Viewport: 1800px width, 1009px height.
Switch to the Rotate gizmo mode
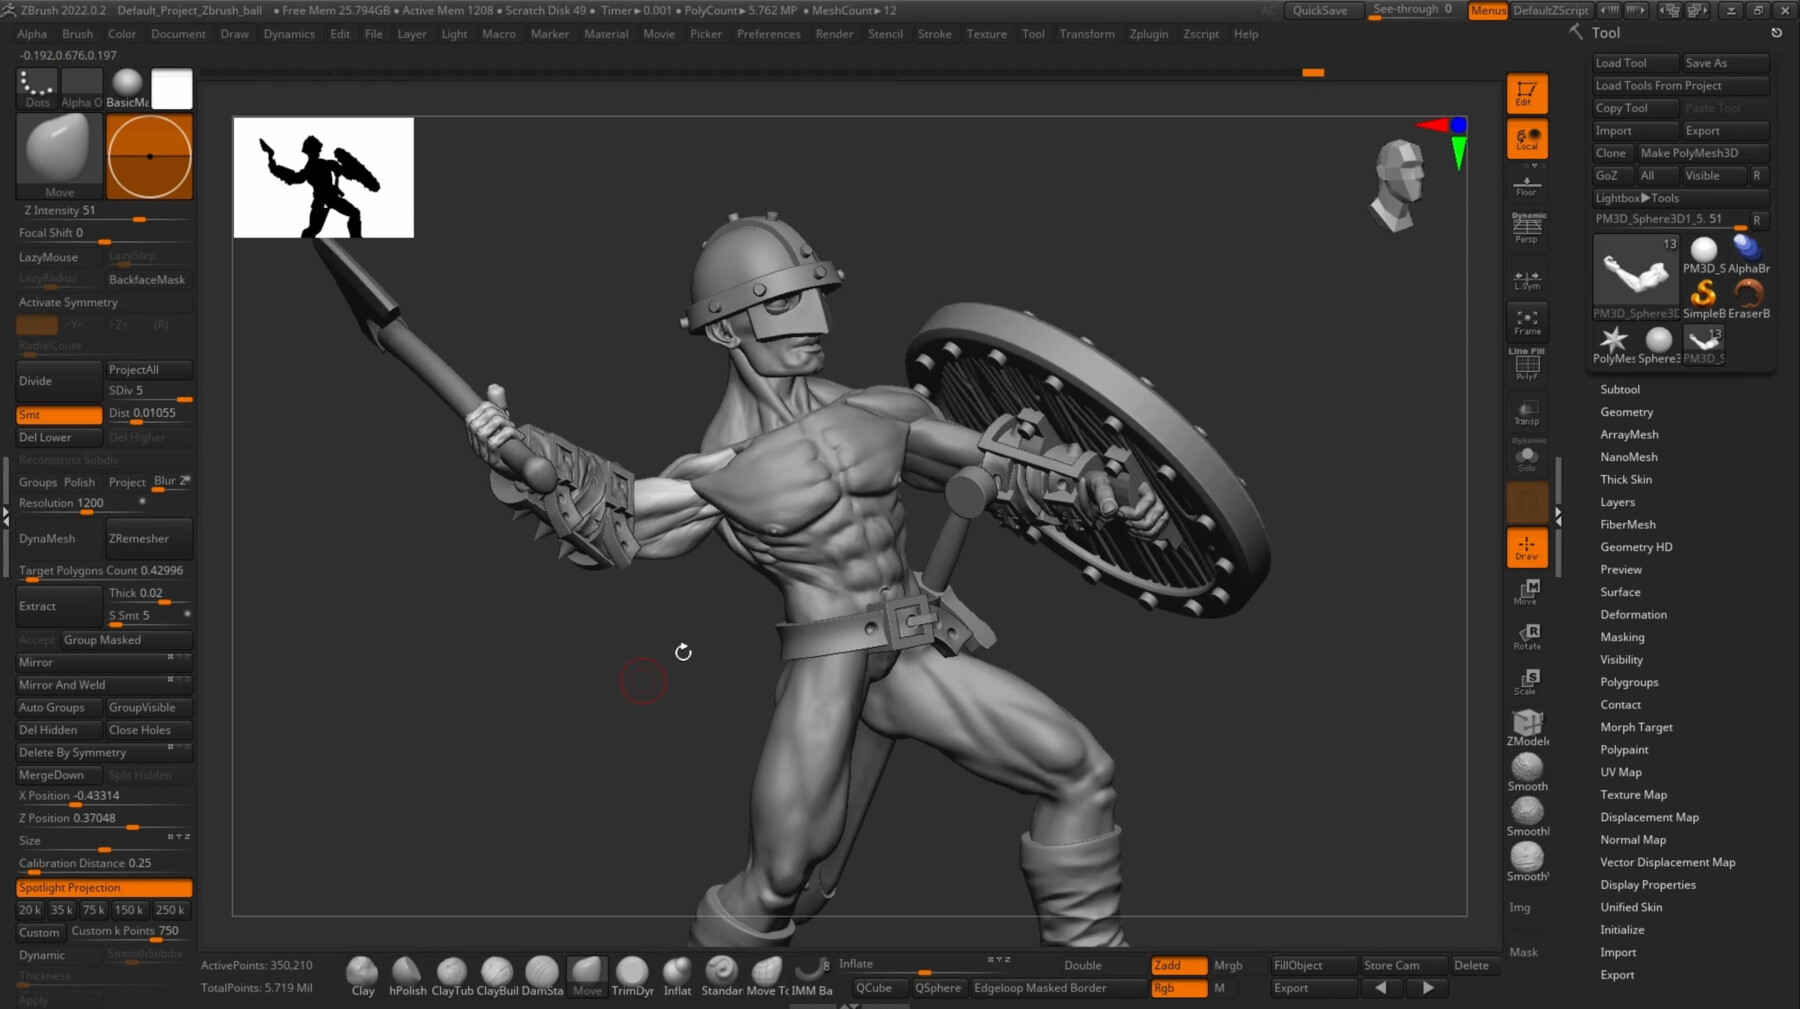(1528, 638)
